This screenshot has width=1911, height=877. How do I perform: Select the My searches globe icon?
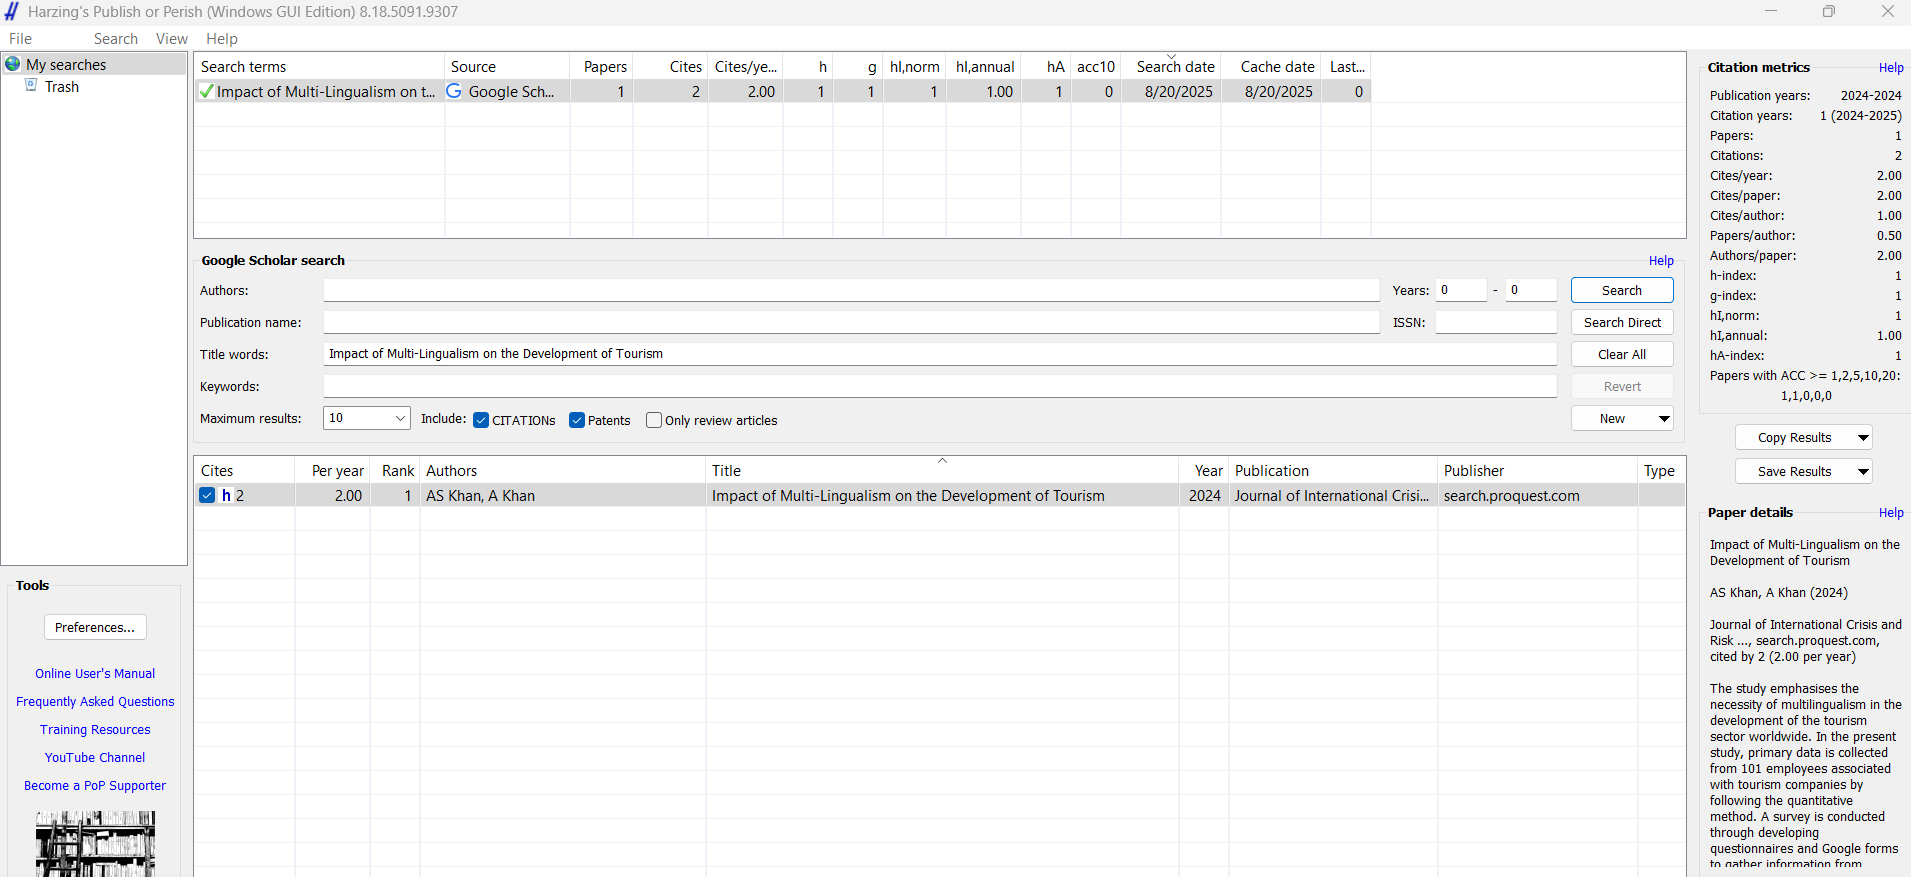13,64
